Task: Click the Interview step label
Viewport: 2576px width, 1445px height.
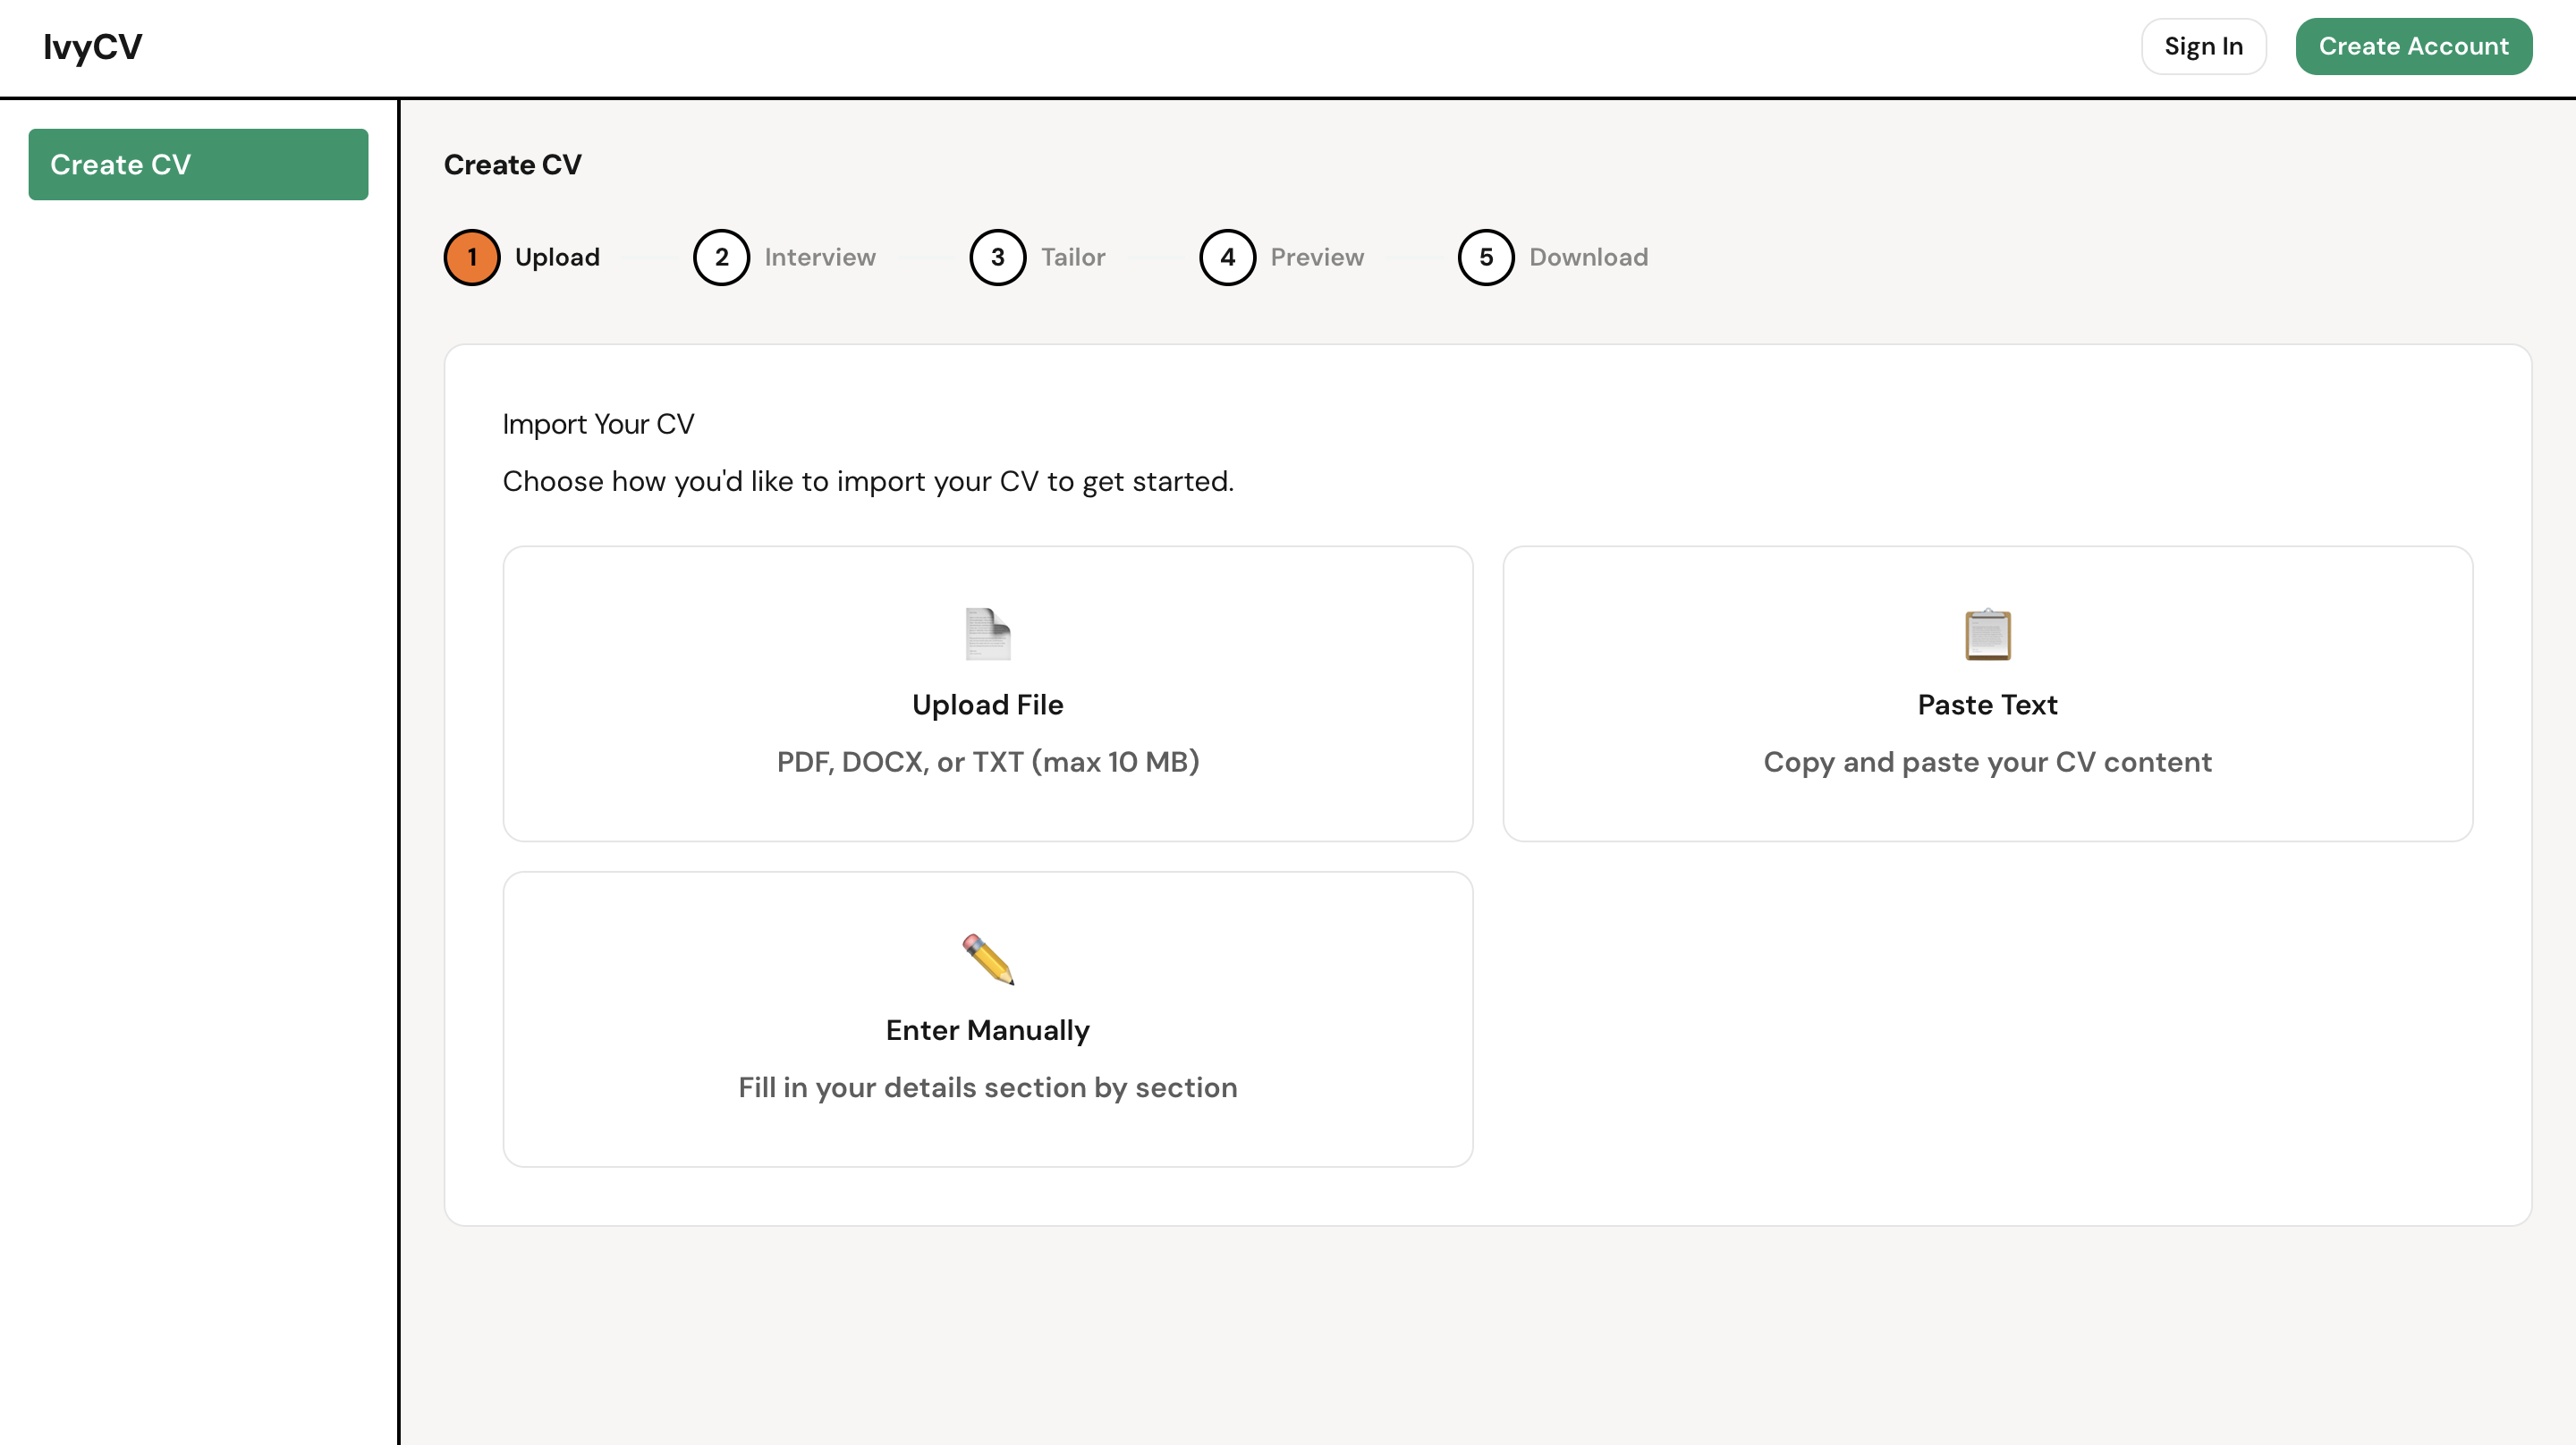Action: pos(820,257)
